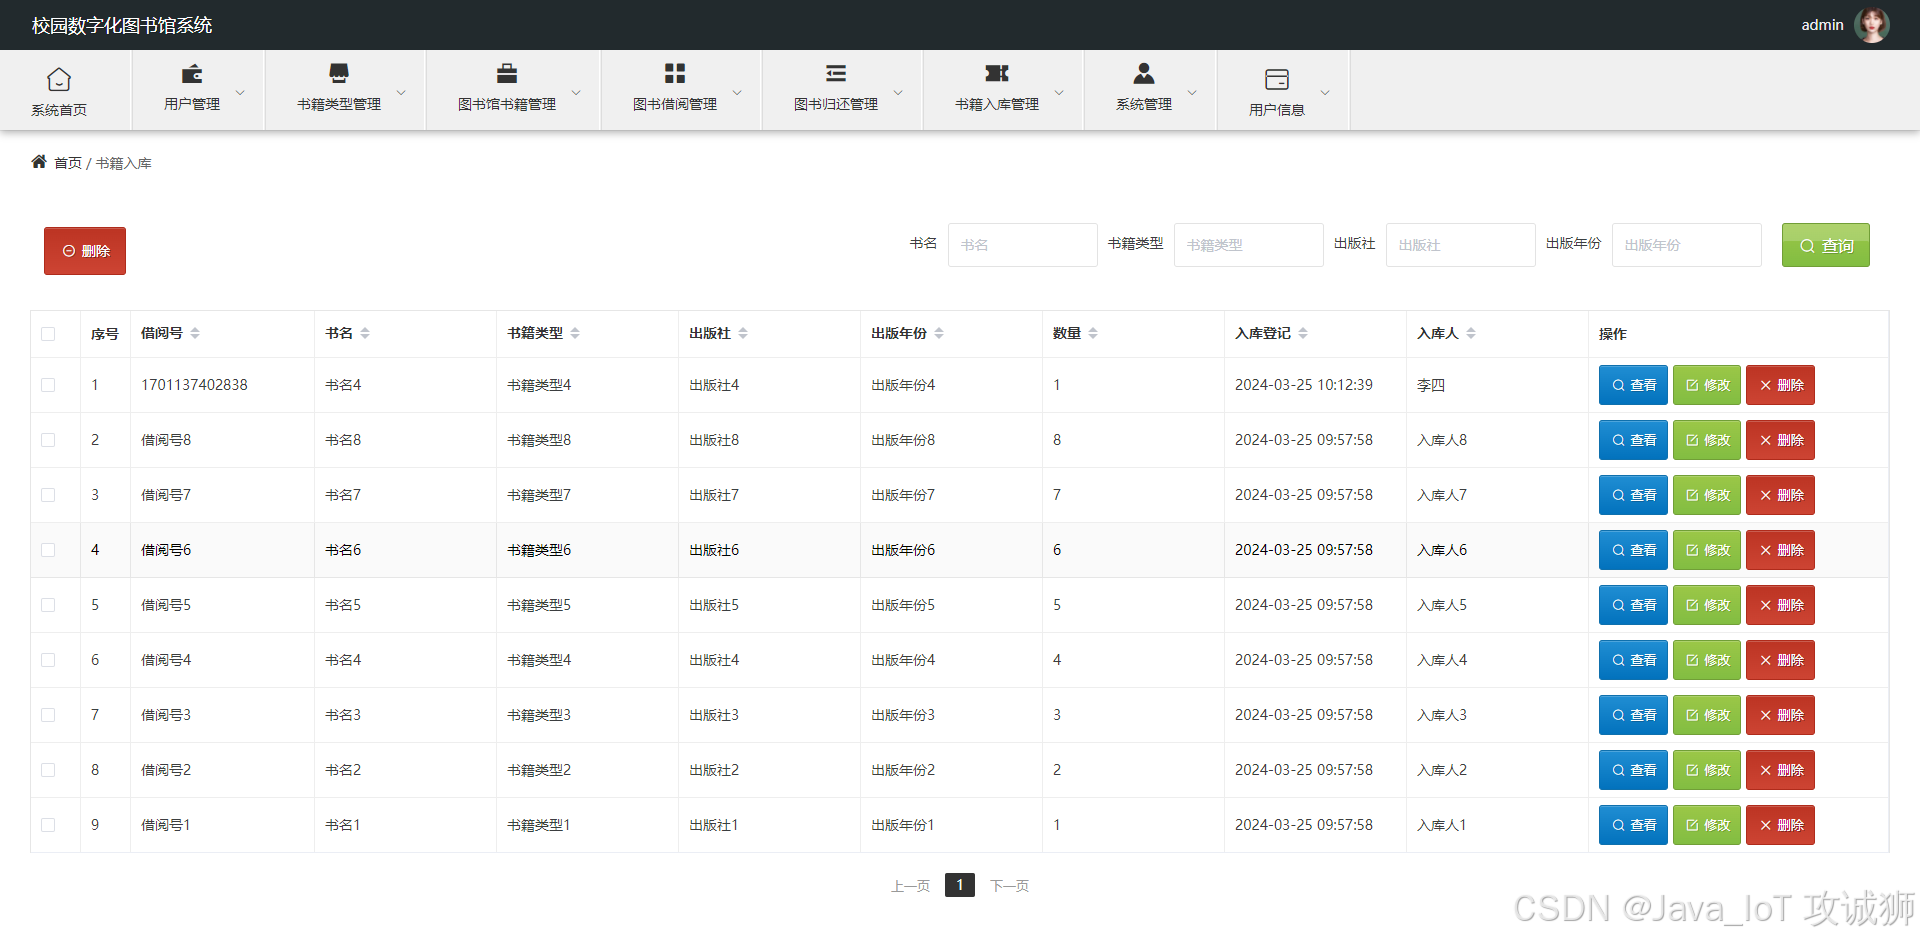
Task: Check the row for 借阅号6
Action: point(48,550)
